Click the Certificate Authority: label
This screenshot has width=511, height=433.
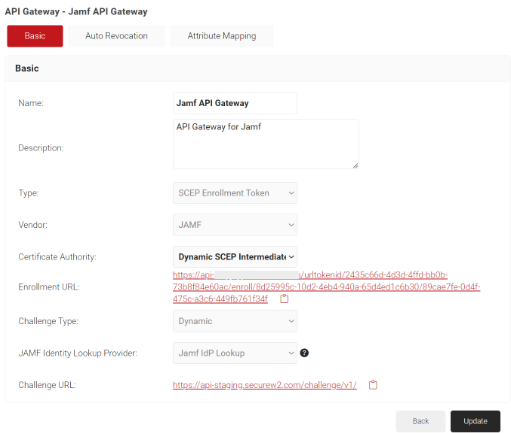coord(57,257)
